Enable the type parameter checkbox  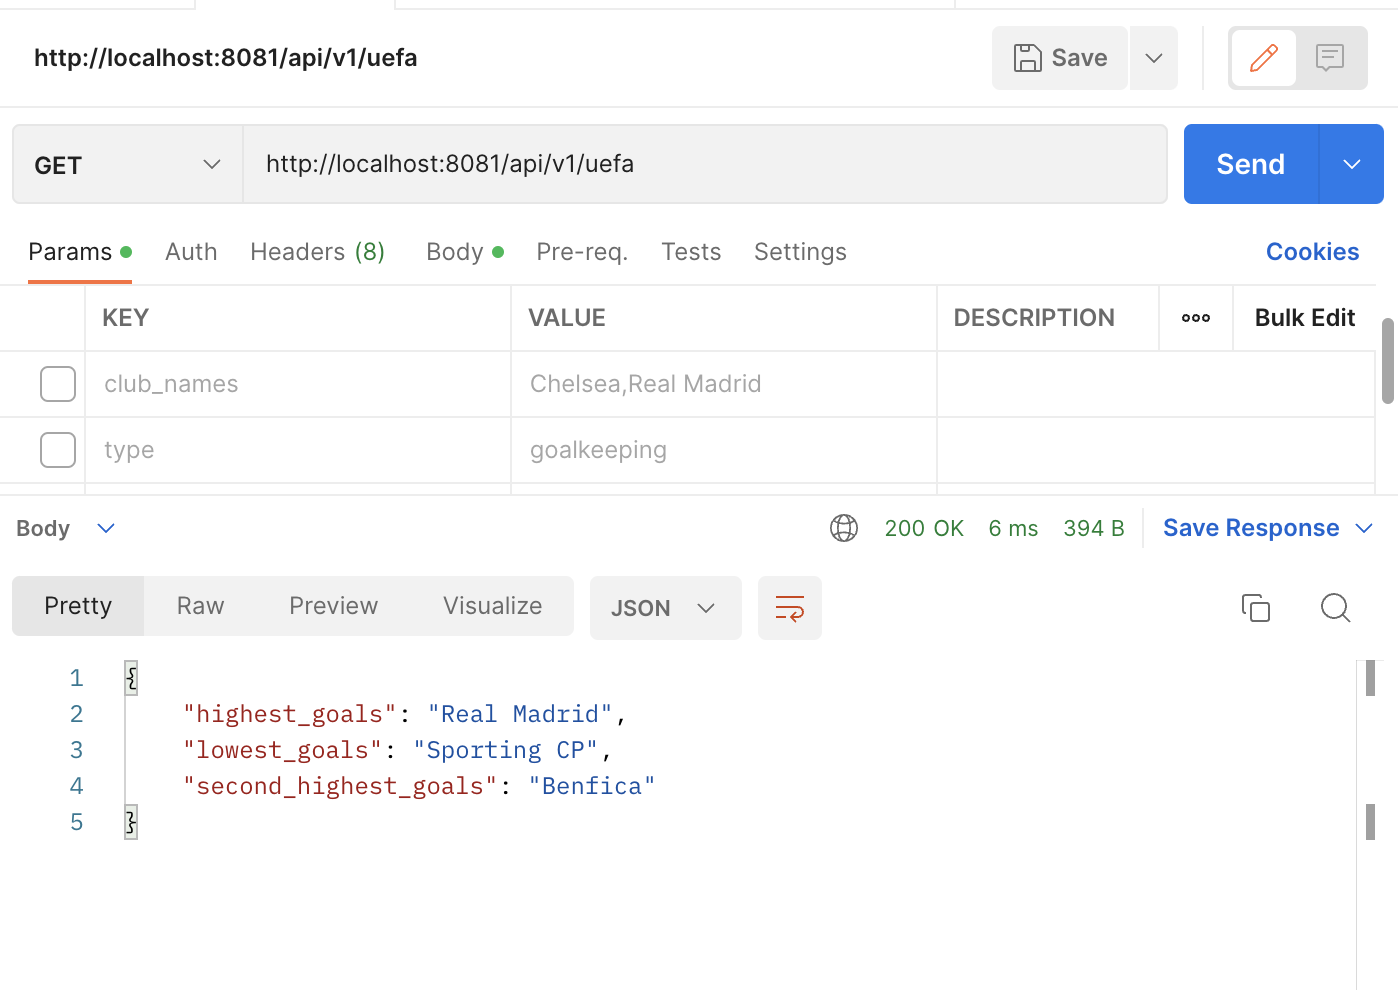(x=57, y=450)
